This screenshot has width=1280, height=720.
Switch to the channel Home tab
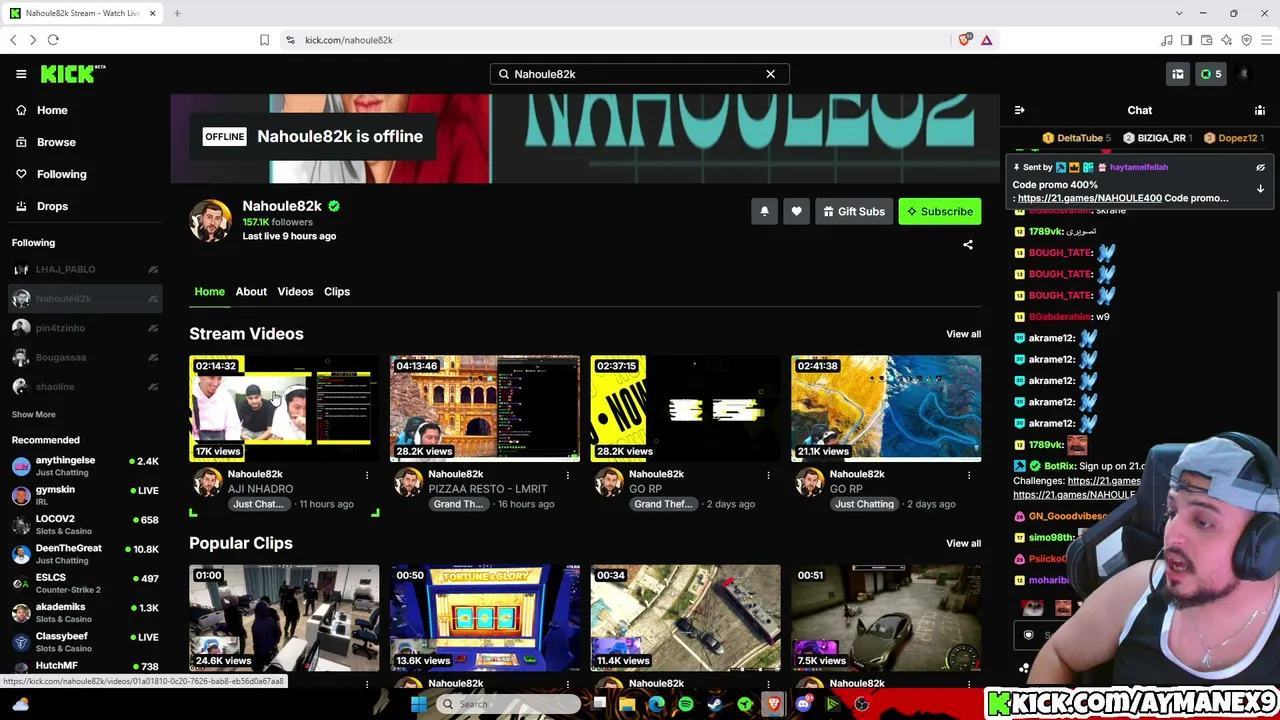click(209, 291)
